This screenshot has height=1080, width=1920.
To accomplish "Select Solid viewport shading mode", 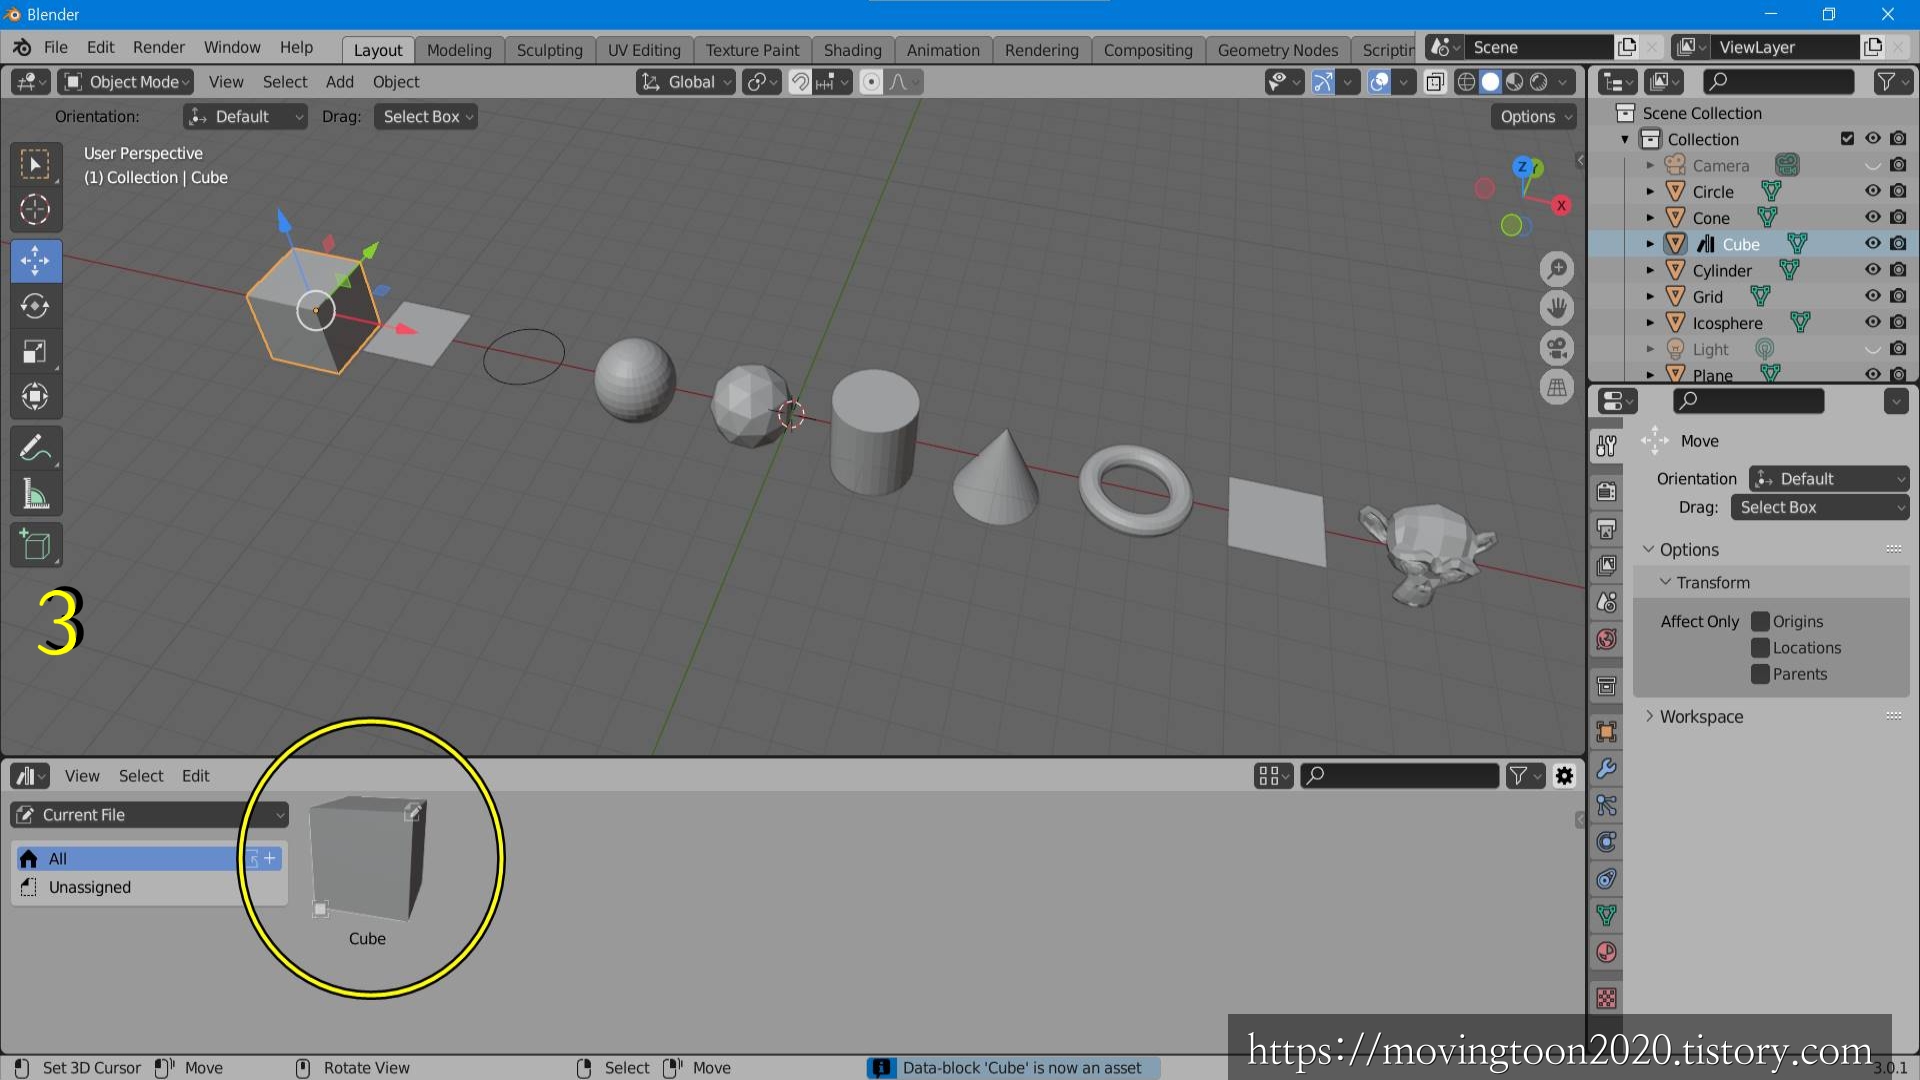I will 1490,82.
